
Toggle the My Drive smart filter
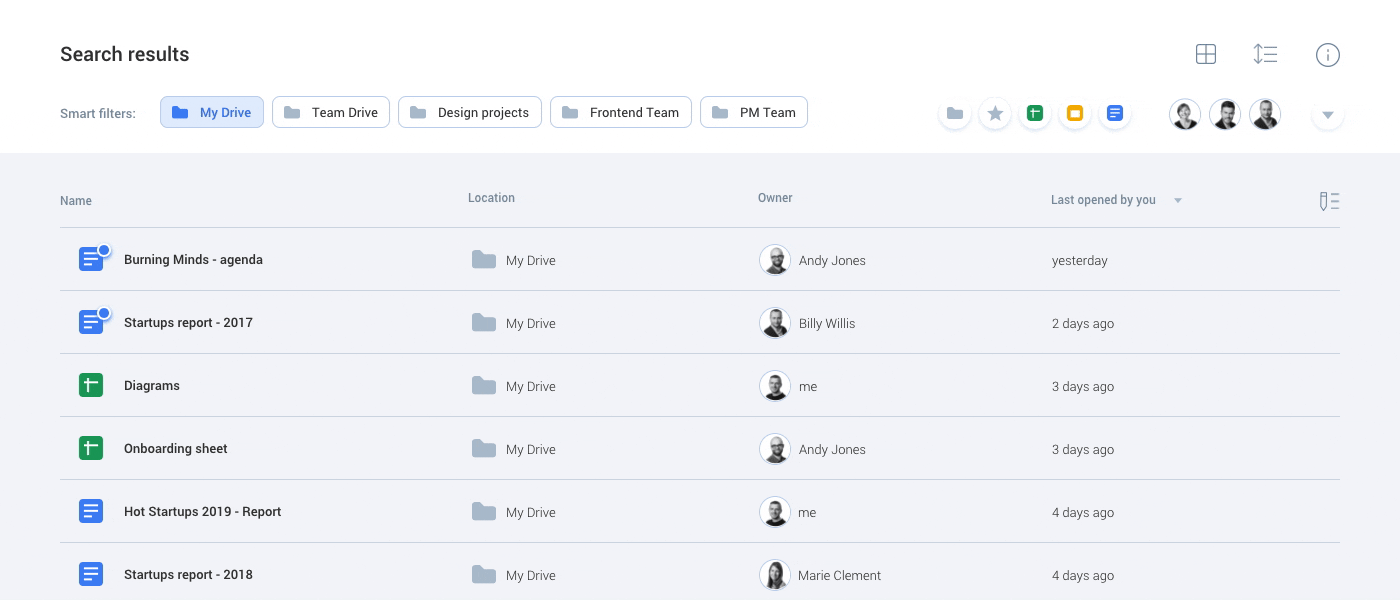point(212,113)
